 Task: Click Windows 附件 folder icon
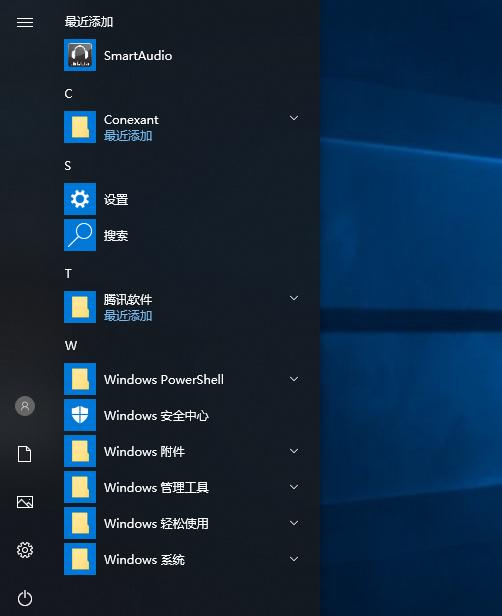80,451
